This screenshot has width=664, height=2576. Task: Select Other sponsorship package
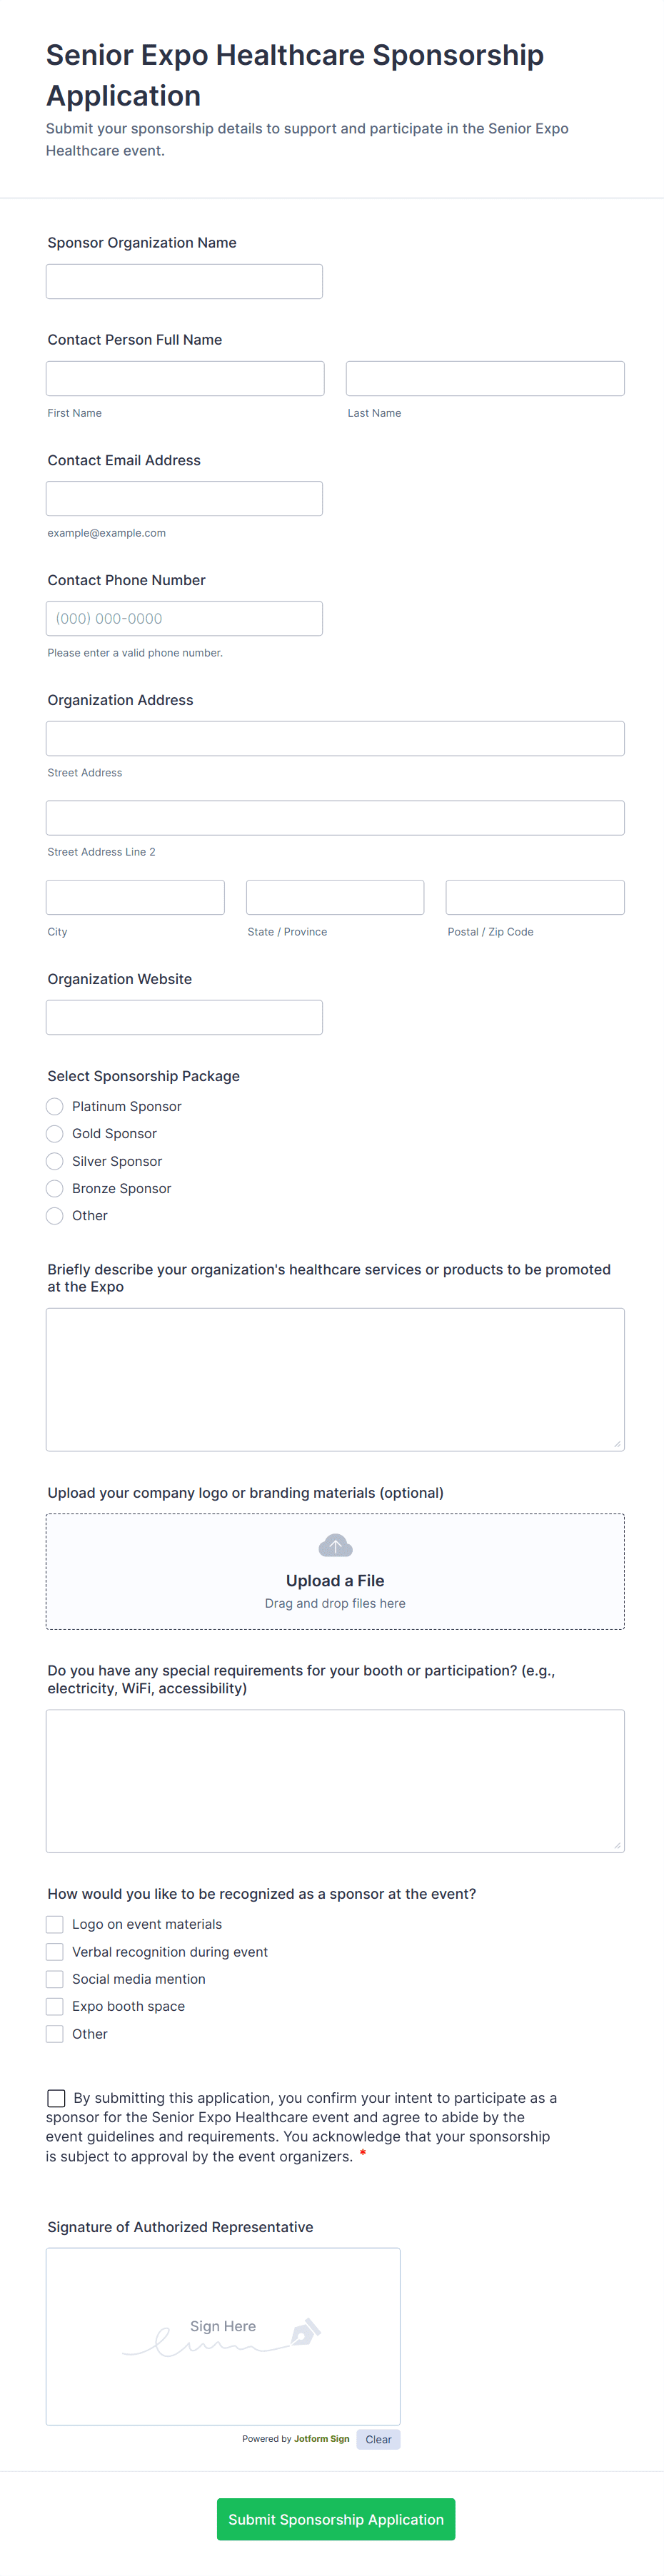tap(55, 1216)
